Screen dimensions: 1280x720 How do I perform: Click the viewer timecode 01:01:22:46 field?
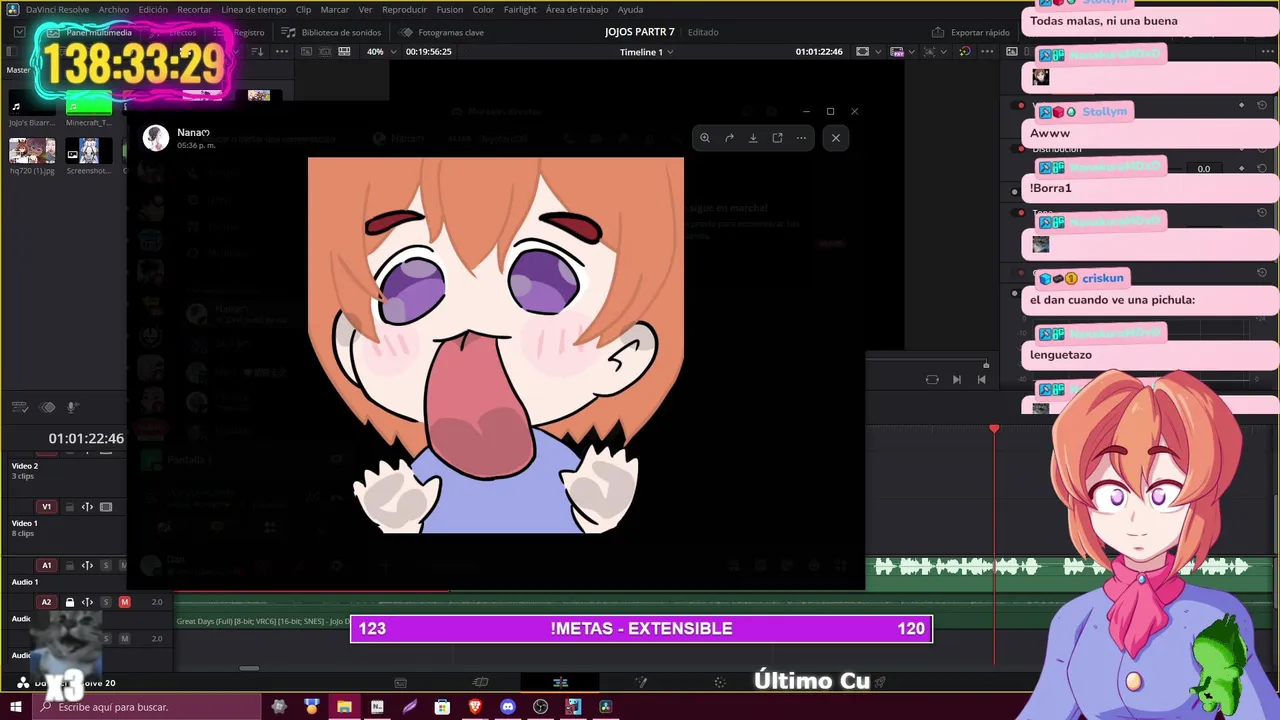[819, 52]
